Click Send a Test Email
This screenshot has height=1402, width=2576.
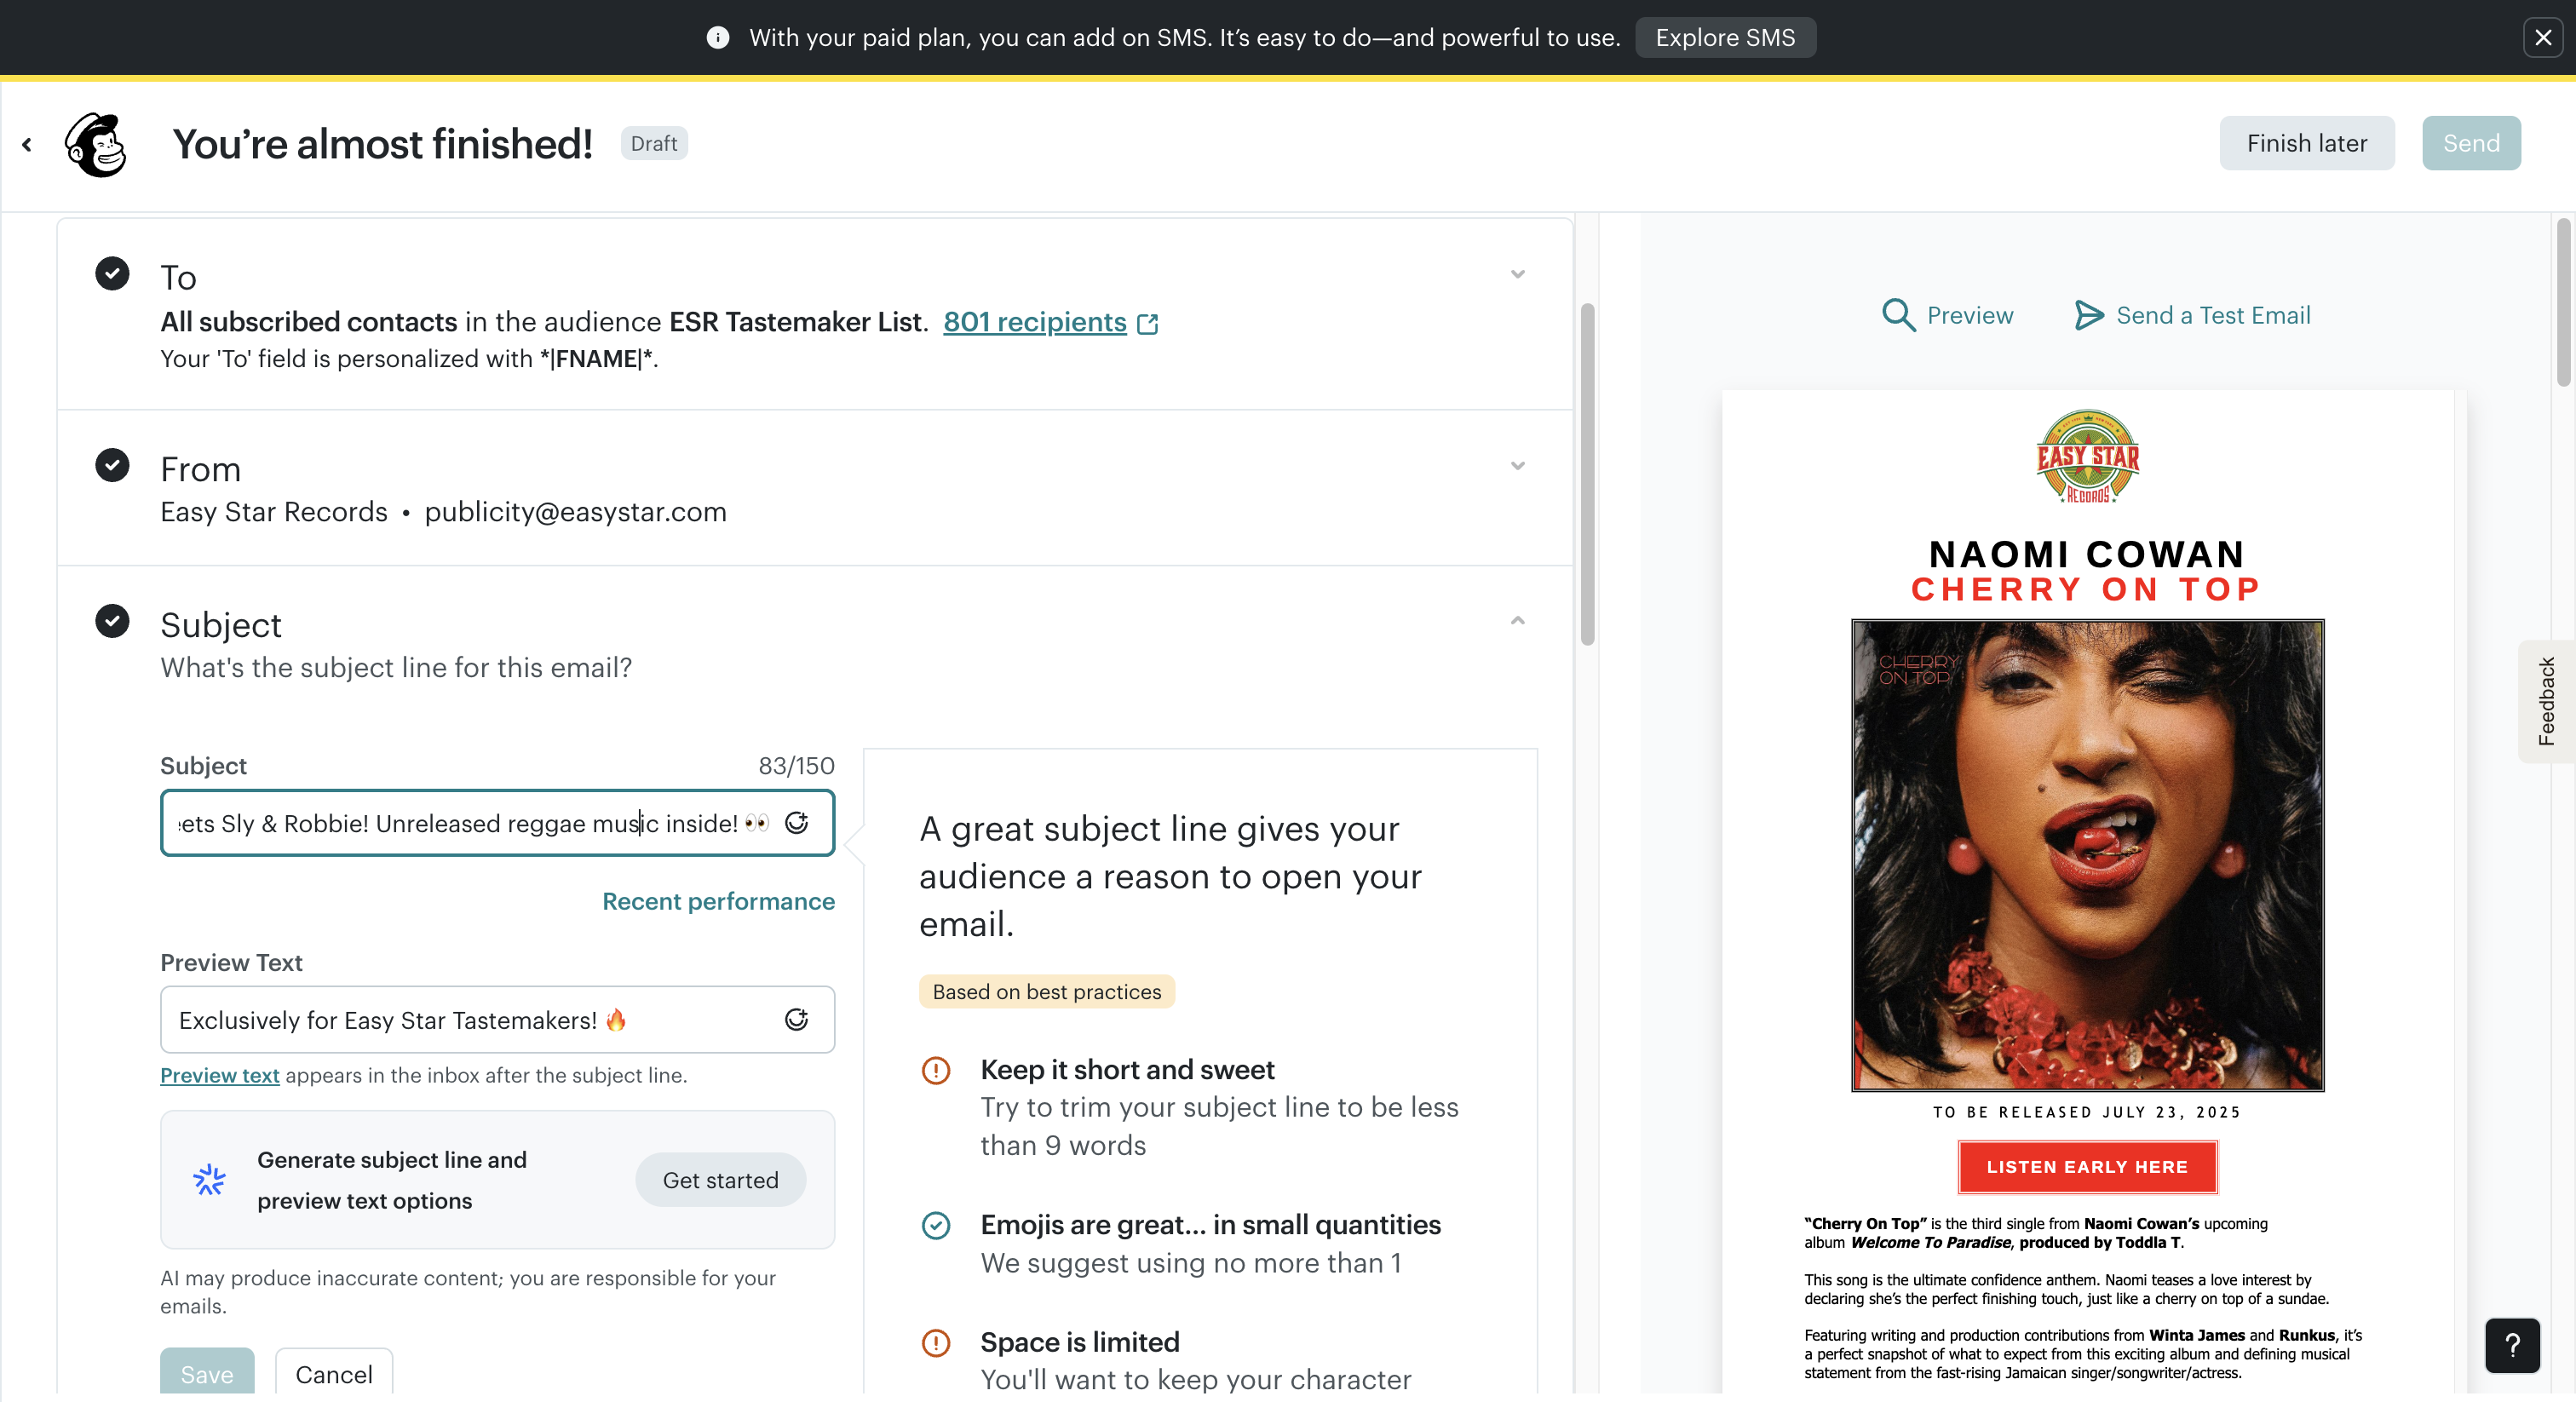[2213, 315]
